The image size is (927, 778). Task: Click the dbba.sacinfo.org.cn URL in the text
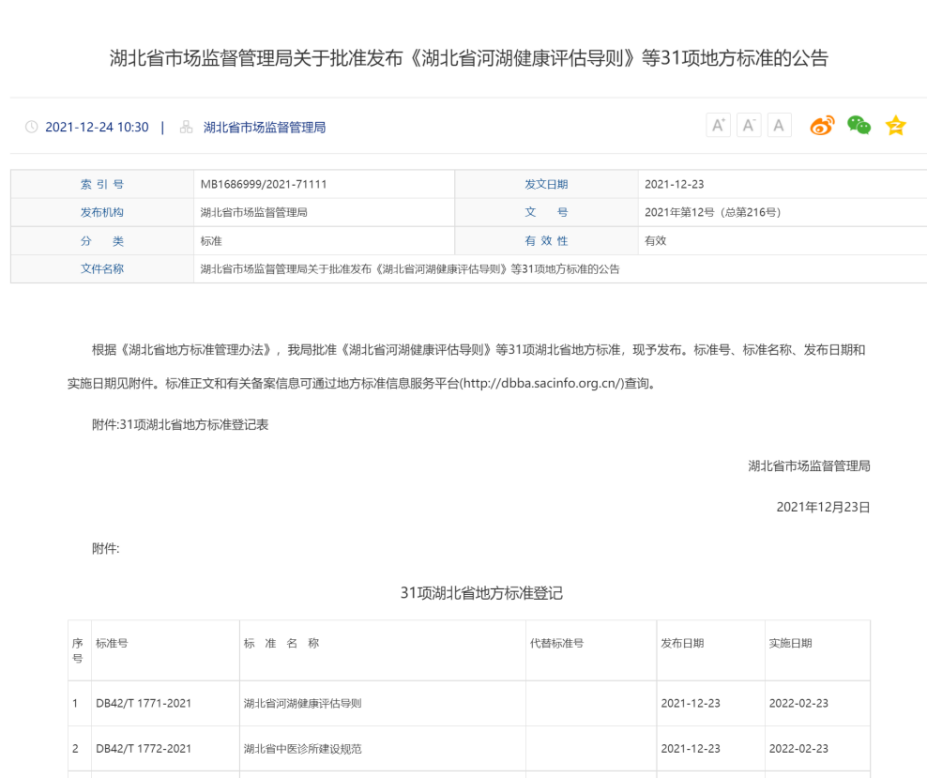(541, 383)
